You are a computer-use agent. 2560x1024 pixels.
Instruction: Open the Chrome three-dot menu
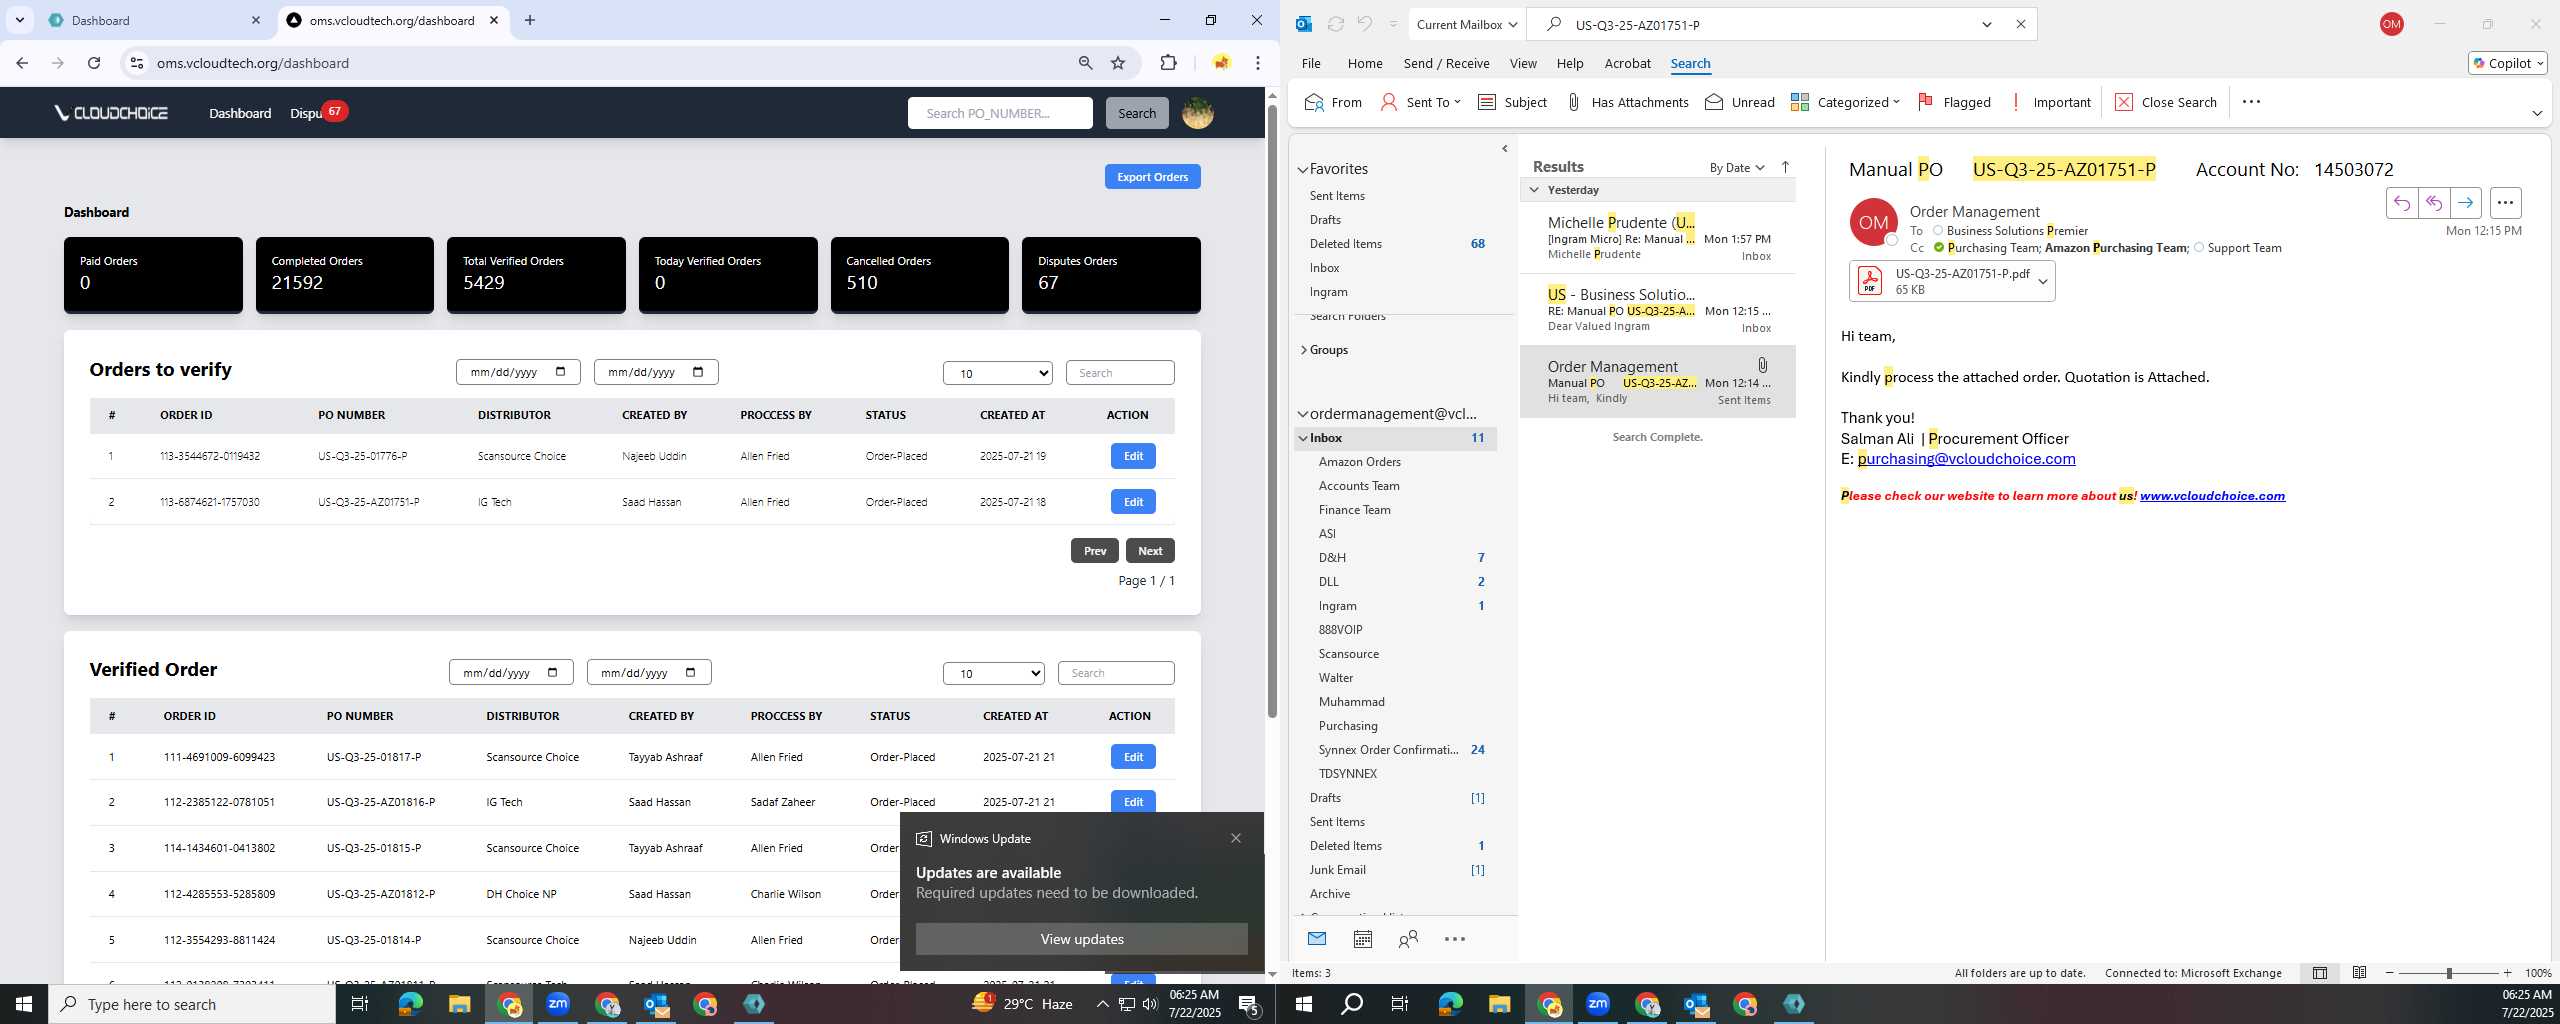(1258, 63)
